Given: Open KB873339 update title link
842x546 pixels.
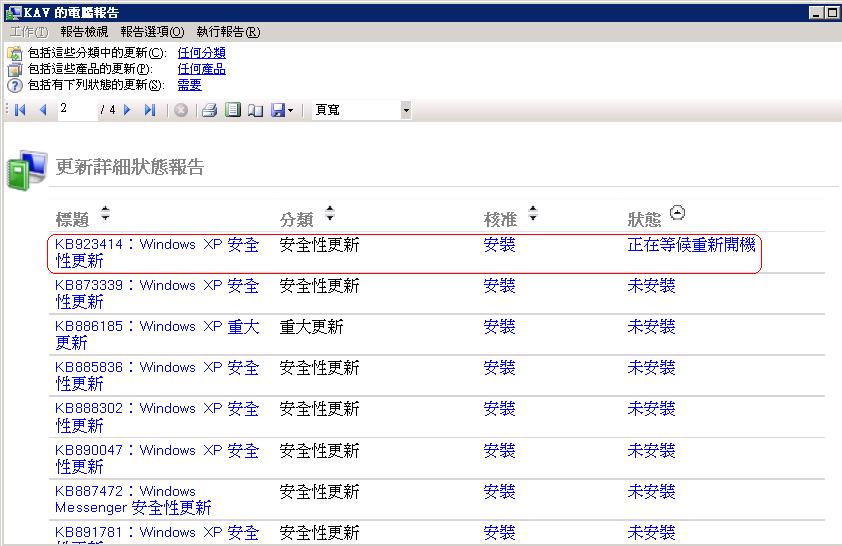Looking at the screenshot, I should (157, 294).
